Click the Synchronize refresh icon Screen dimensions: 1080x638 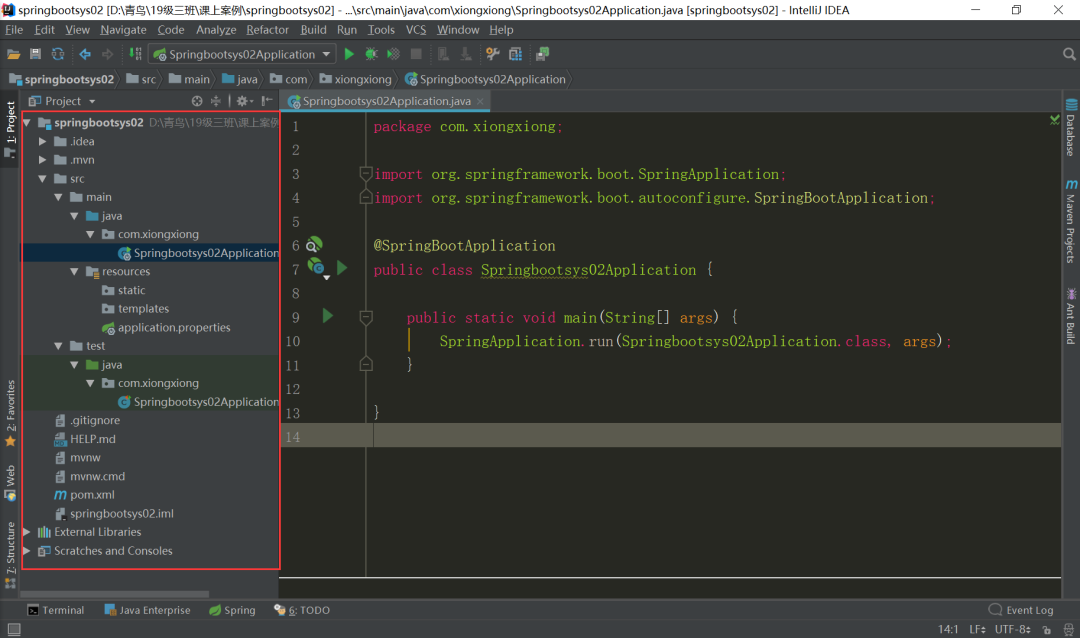(58, 54)
